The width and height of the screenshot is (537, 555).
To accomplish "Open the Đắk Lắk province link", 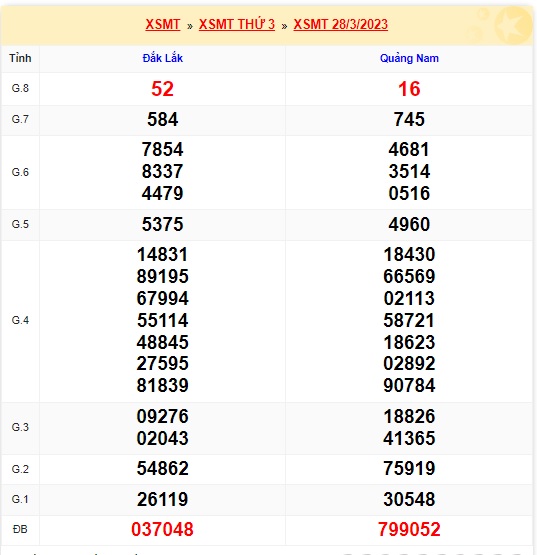I will tap(162, 58).
